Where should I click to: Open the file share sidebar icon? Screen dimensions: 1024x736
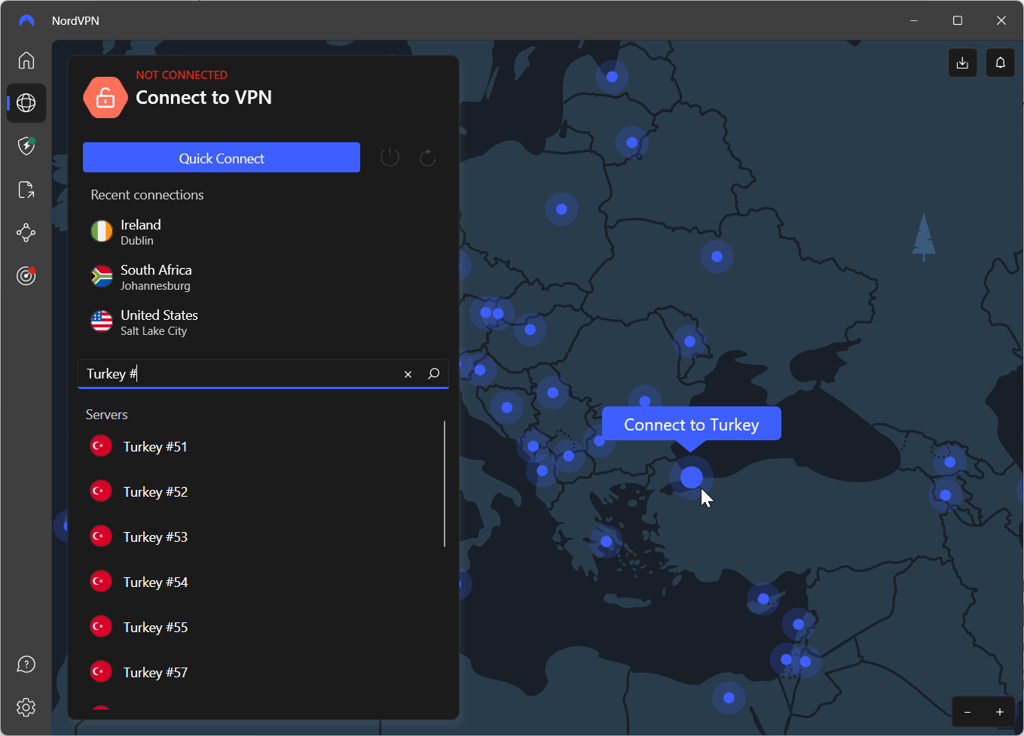point(26,189)
